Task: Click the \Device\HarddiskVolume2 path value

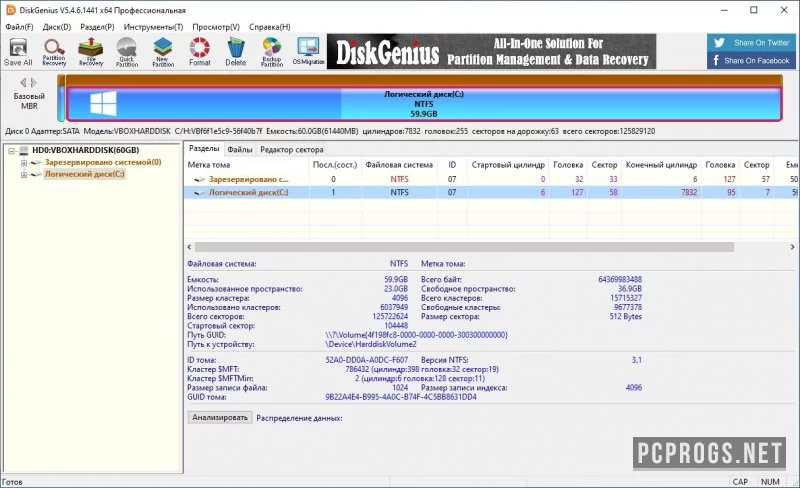Action: [371, 344]
